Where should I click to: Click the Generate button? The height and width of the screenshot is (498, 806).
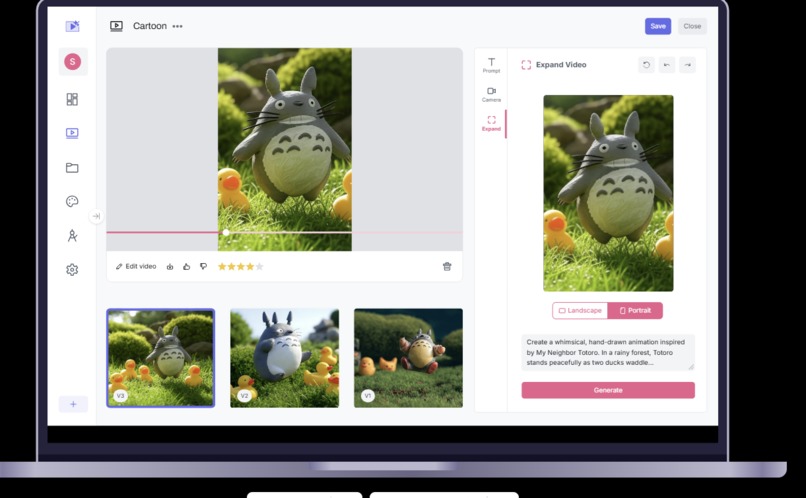(x=608, y=390)
